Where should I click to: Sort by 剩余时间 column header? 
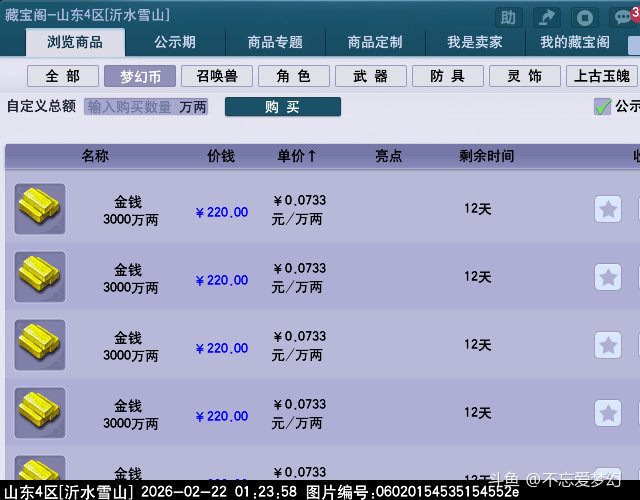click(x=487, y=156)
